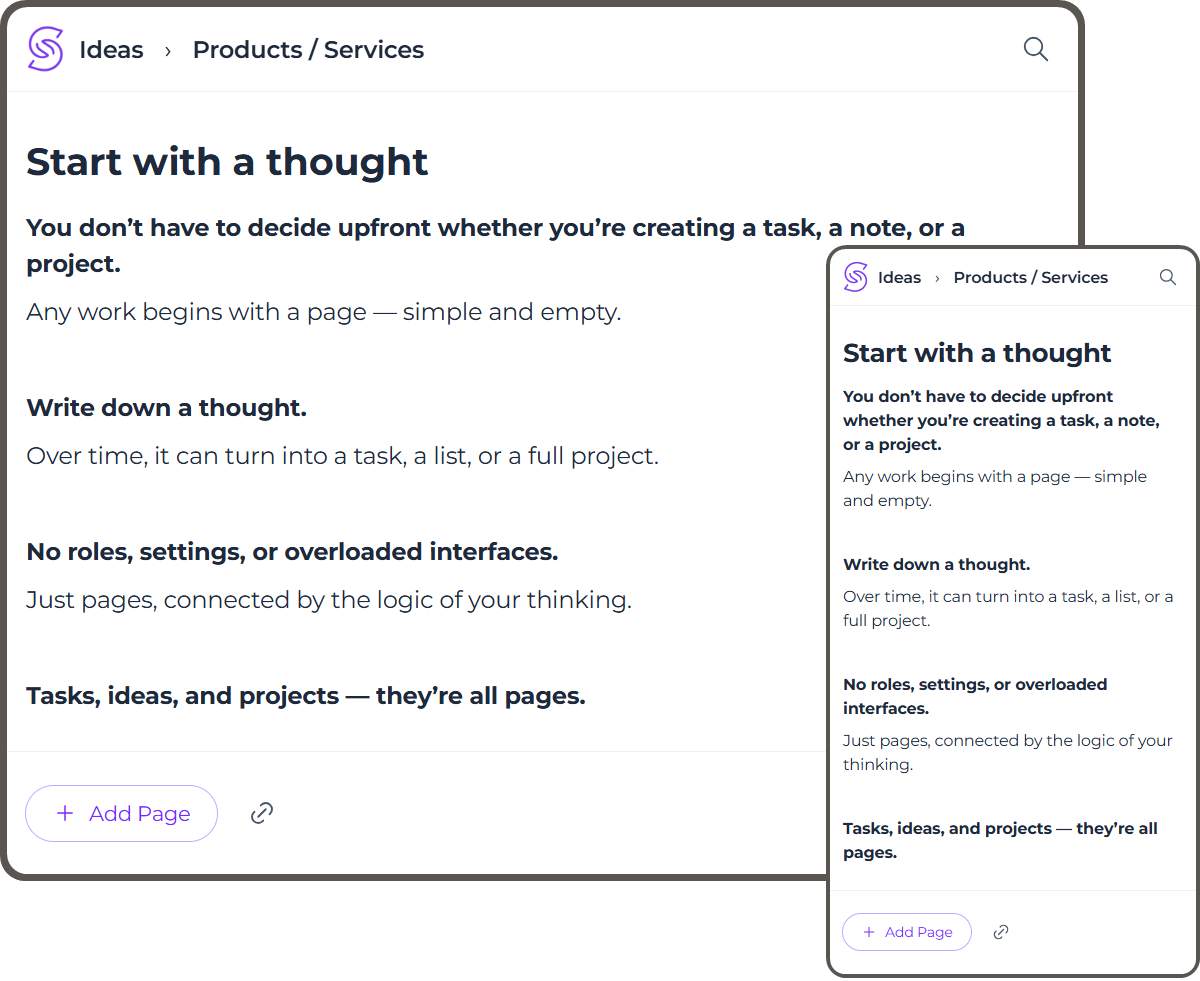Click the "Tasks, ideas, and projects" line in the large window
The width and height of the screenshot is (1200, 981).
305,696
